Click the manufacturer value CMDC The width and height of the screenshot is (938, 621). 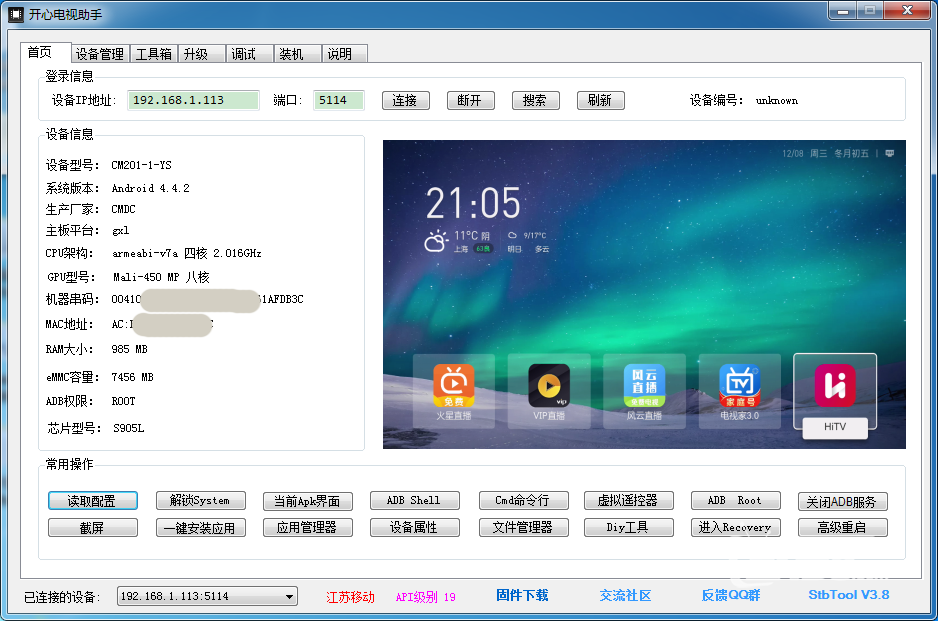pos(123,209)
